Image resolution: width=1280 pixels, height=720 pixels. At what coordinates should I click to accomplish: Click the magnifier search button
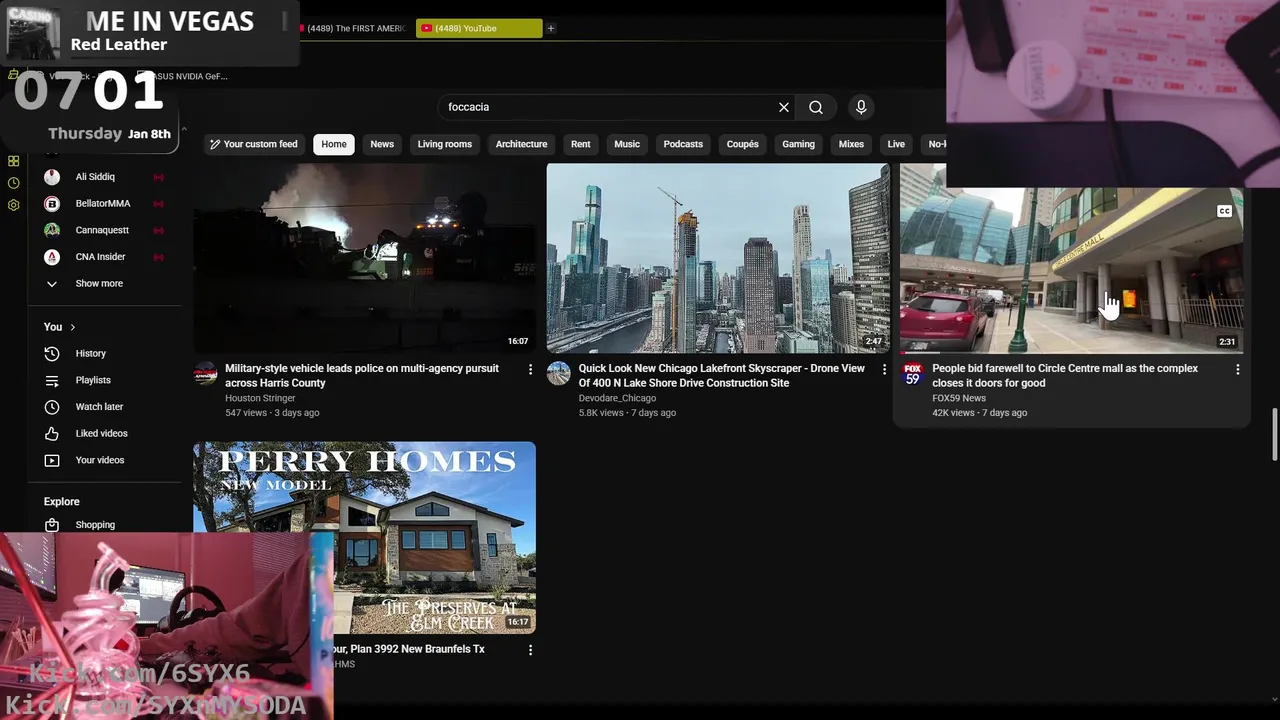click(816, 107)
